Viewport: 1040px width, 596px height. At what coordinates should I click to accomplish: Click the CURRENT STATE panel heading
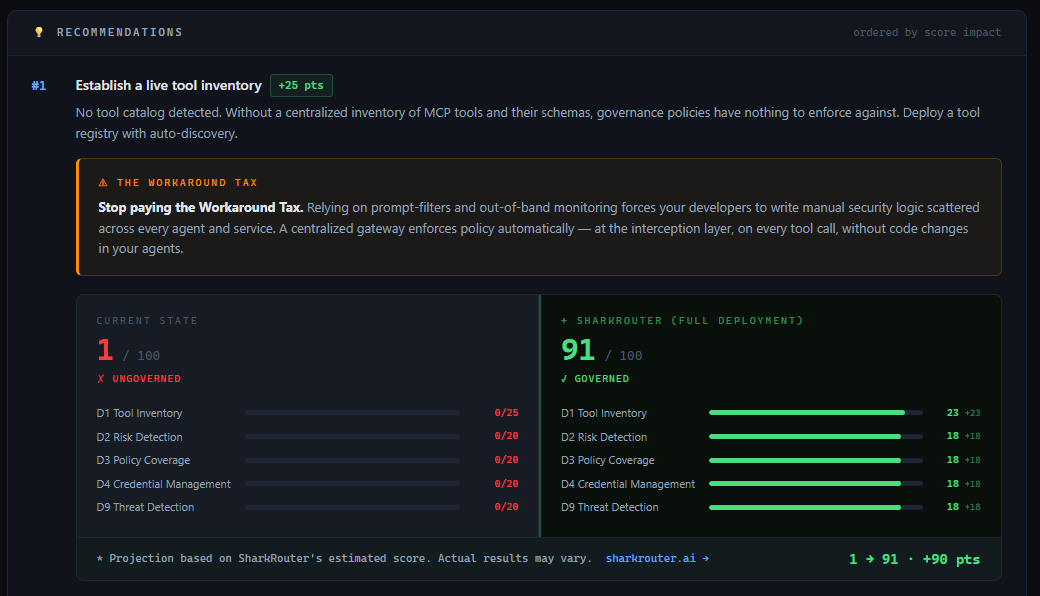[147, 320]
